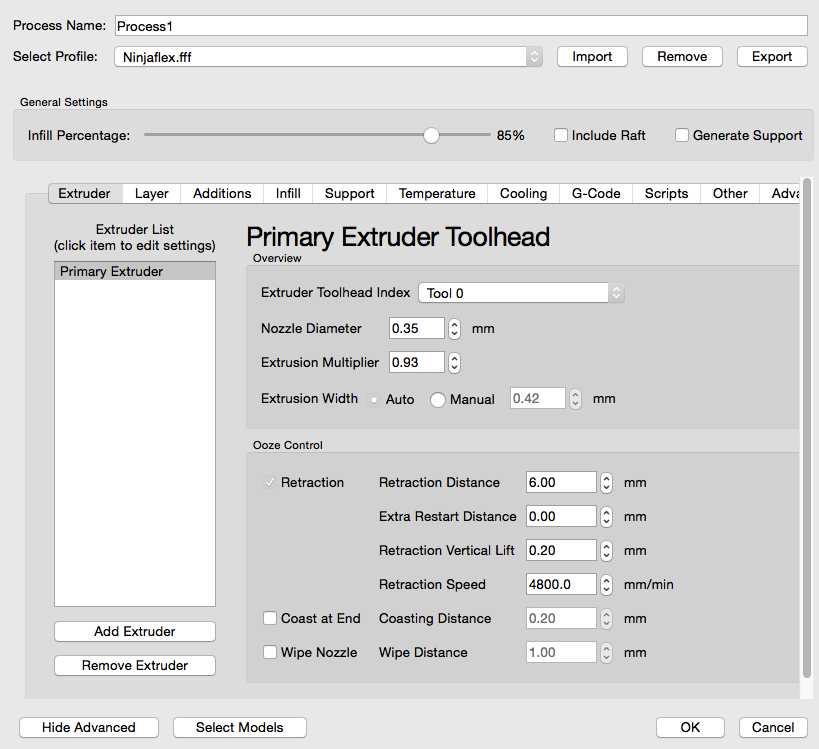Click the Process Name text field
This screenshot has height=749, width=819.
click(459, 26)
